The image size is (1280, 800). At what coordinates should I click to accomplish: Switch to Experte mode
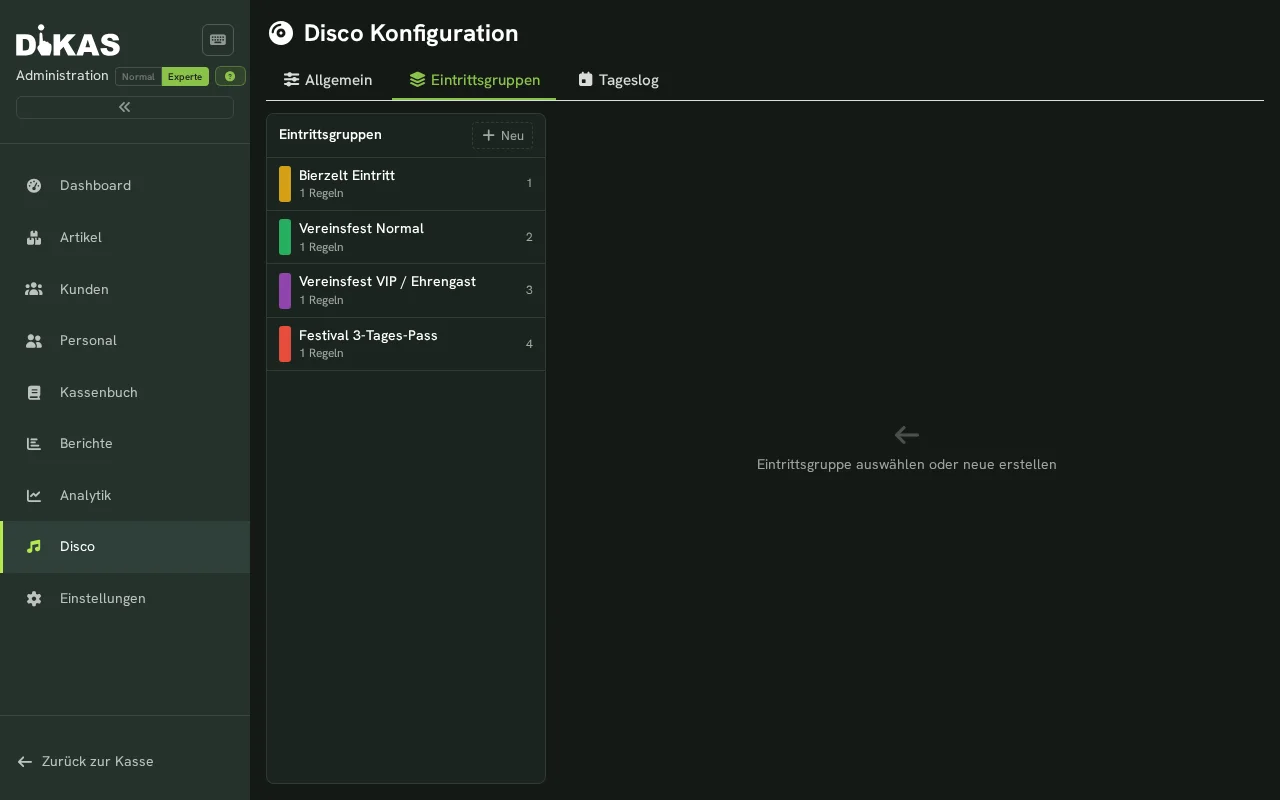(185, 77)
